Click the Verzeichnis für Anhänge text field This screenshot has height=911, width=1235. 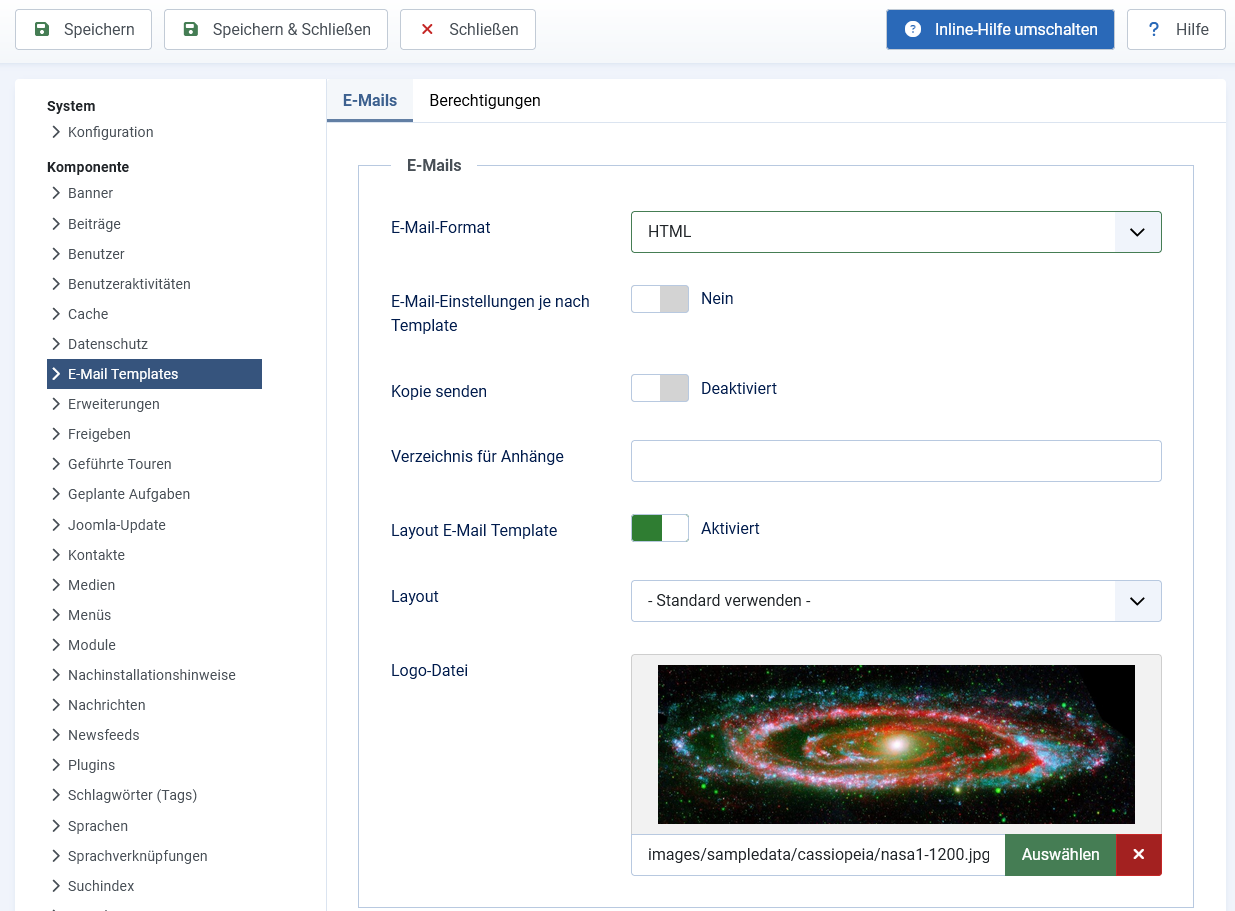895,461
